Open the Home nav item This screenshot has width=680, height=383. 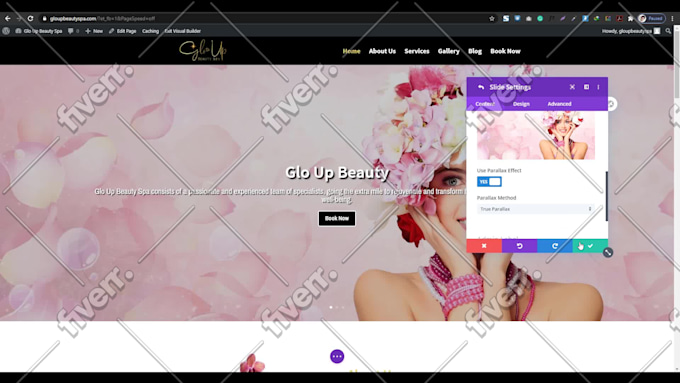[x=351, y=51]
